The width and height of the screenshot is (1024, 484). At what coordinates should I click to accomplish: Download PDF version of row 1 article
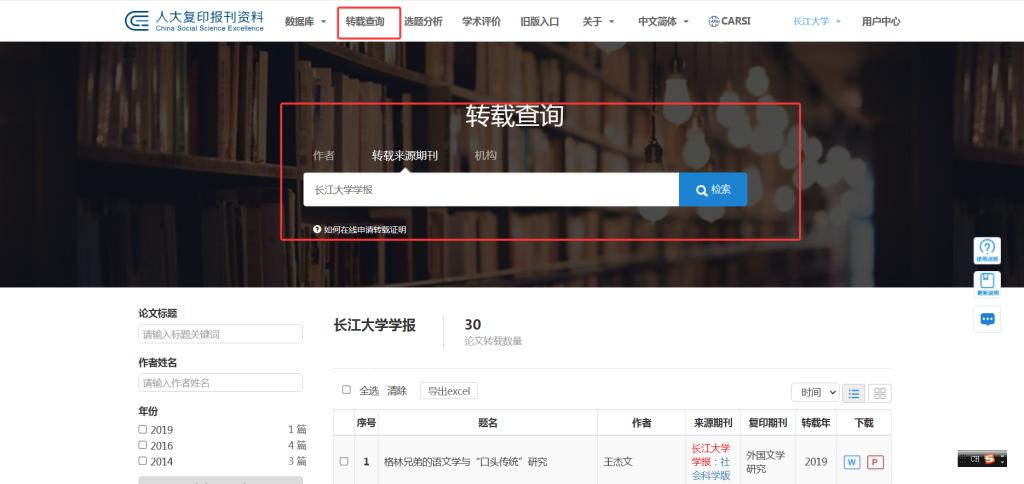tap(875, 462)
